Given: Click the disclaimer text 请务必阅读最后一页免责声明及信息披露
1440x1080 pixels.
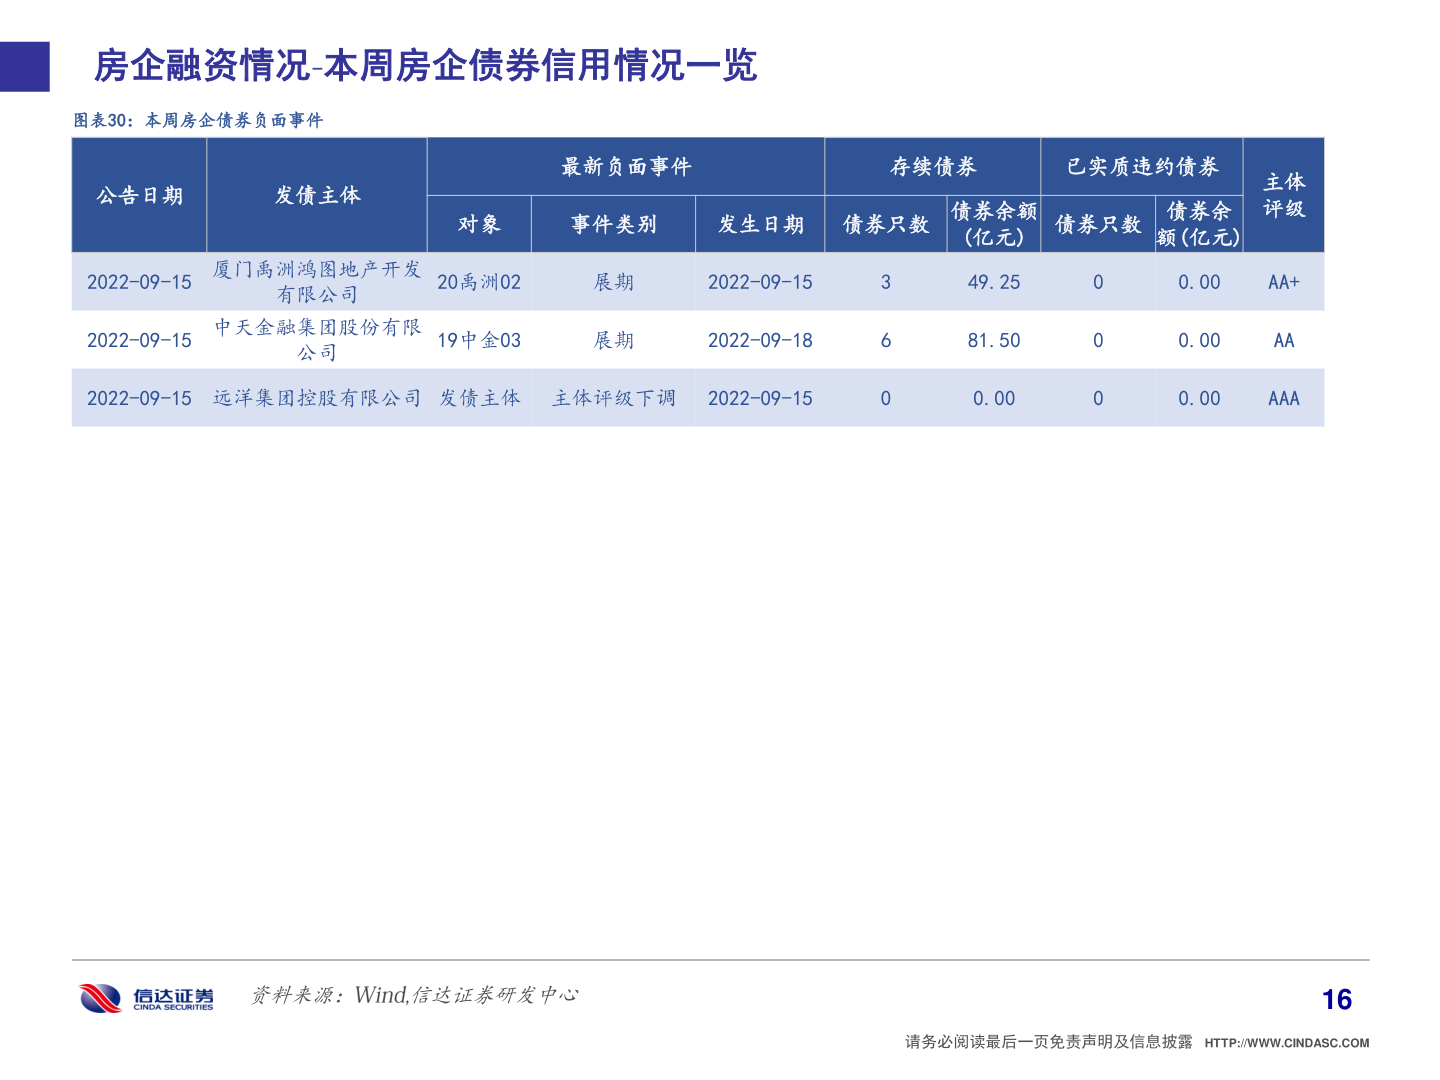Looking at the screenshot, I should point(1047,1040).
